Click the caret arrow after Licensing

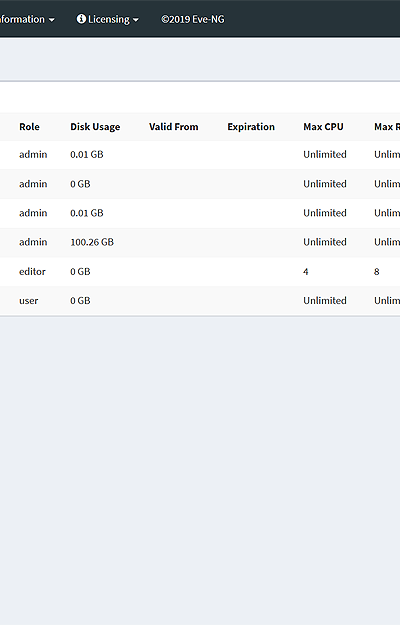[135, 20]
